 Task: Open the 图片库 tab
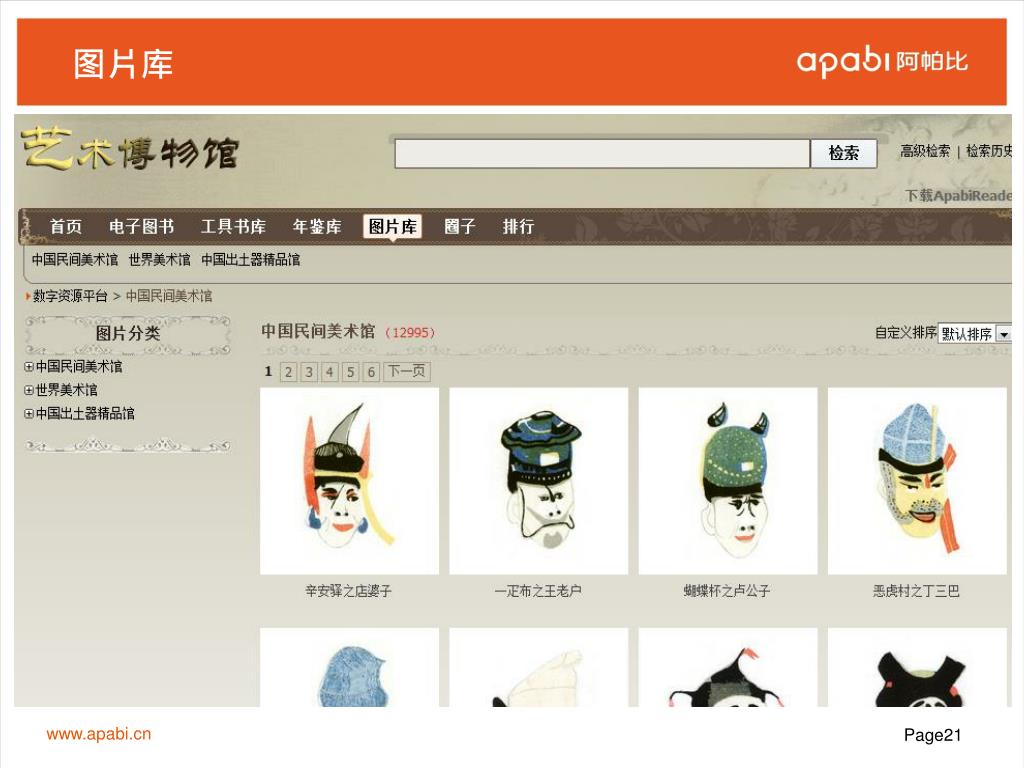click(x=392, y=227)
